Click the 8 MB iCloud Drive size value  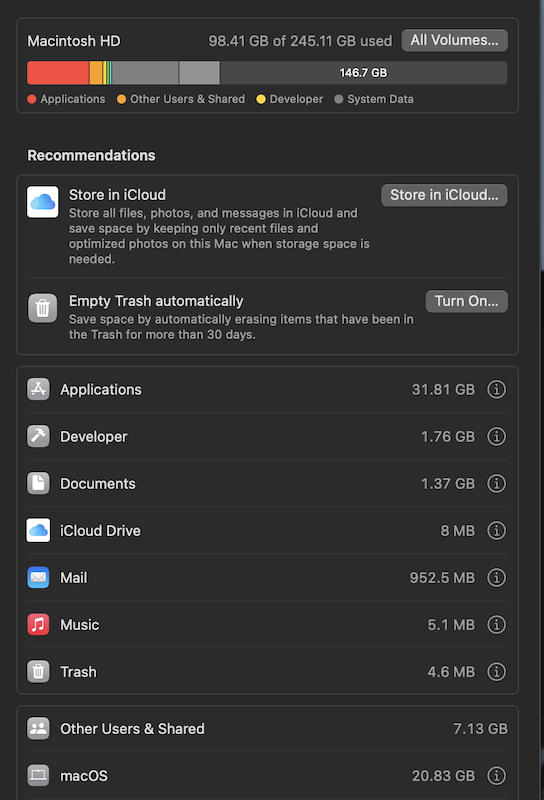pyautogui.click(x=457, y=531)
